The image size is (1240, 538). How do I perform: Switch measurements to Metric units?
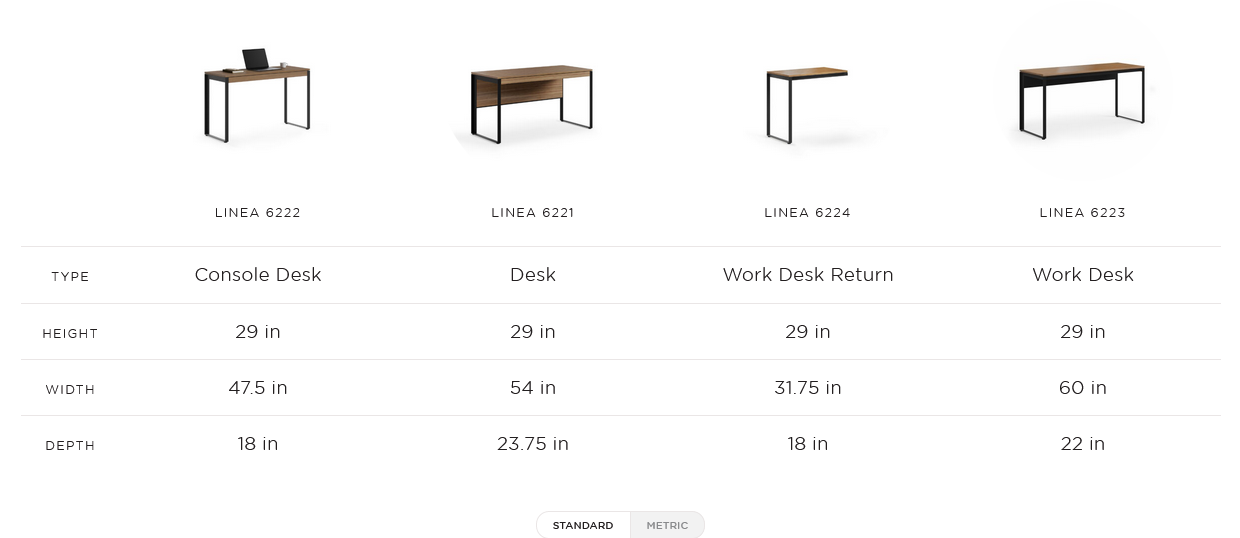tap(667, 525)
